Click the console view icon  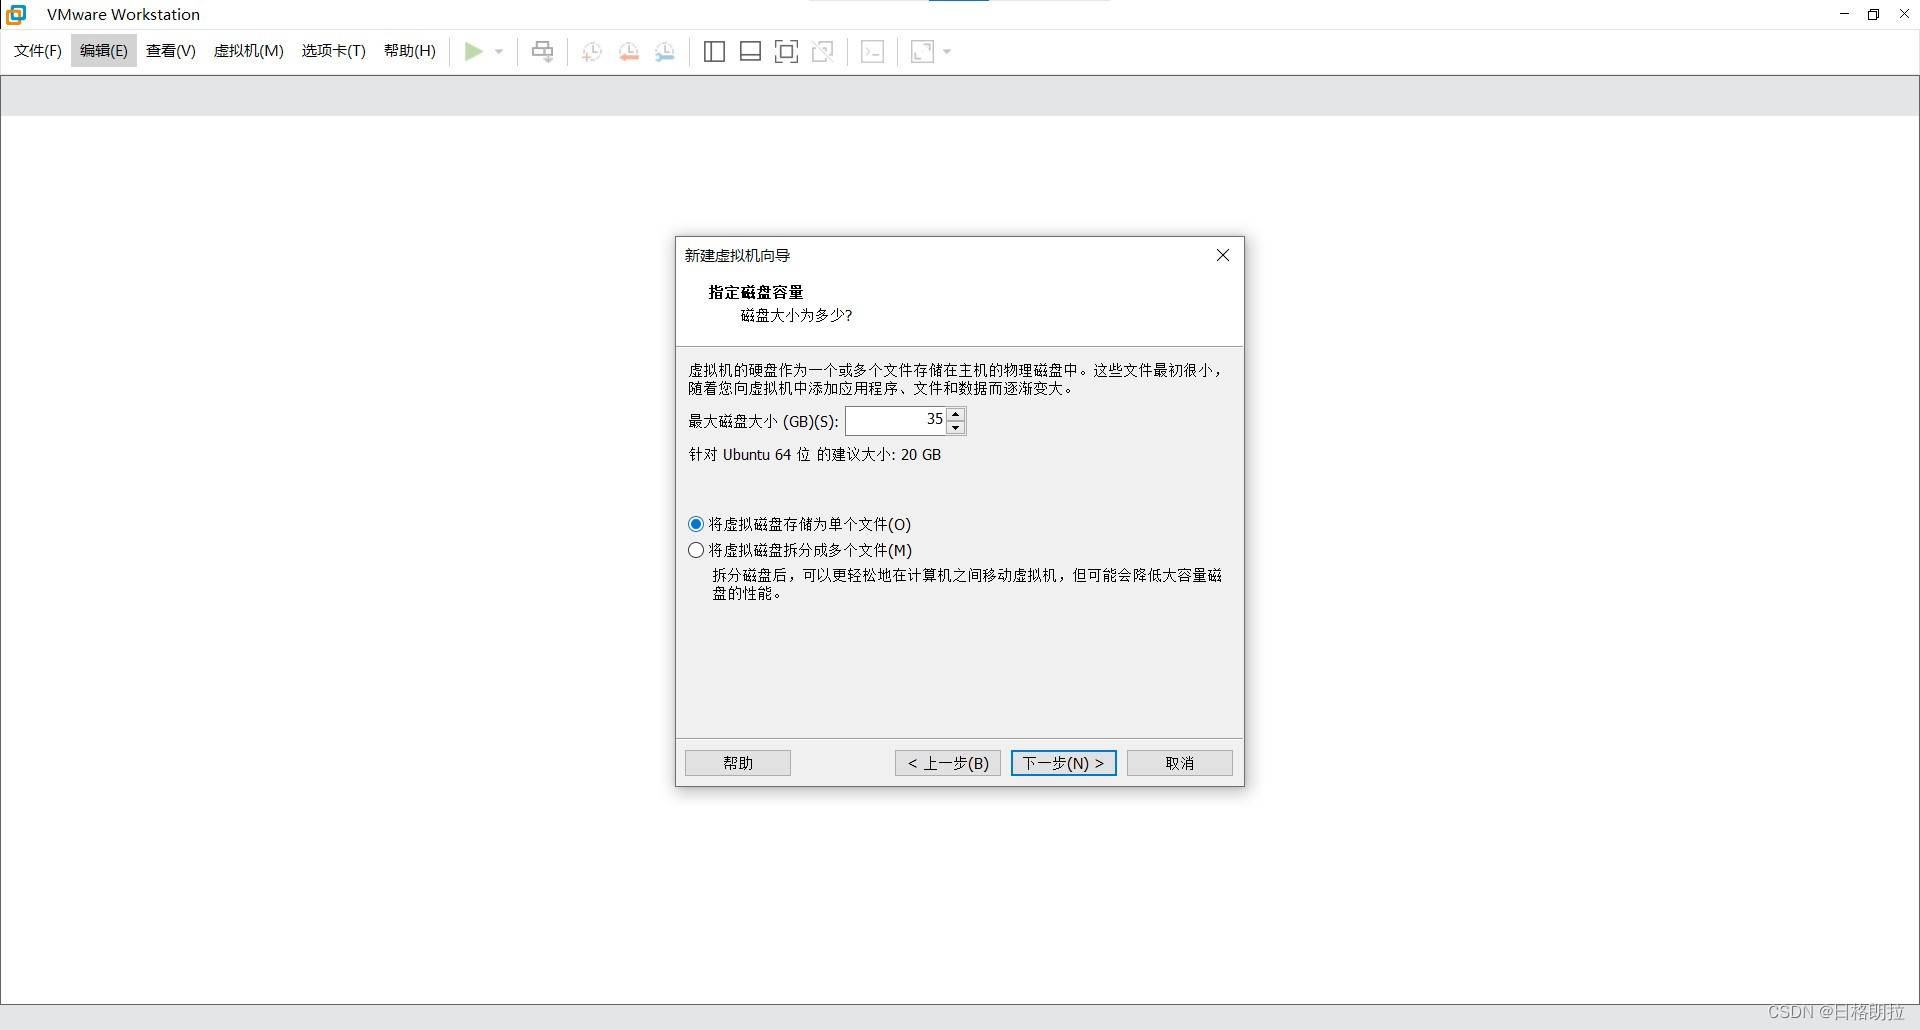pos(872,51)
